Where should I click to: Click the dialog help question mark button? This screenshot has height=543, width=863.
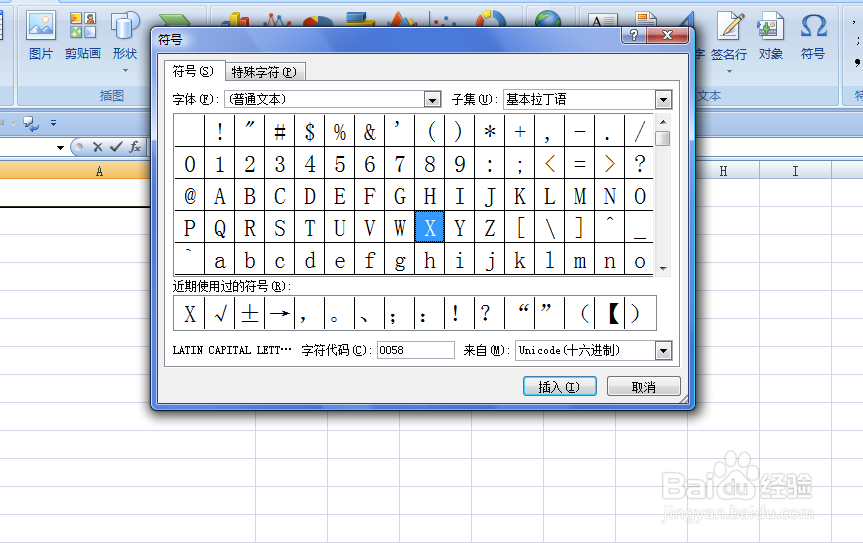(x=634, y=35)
